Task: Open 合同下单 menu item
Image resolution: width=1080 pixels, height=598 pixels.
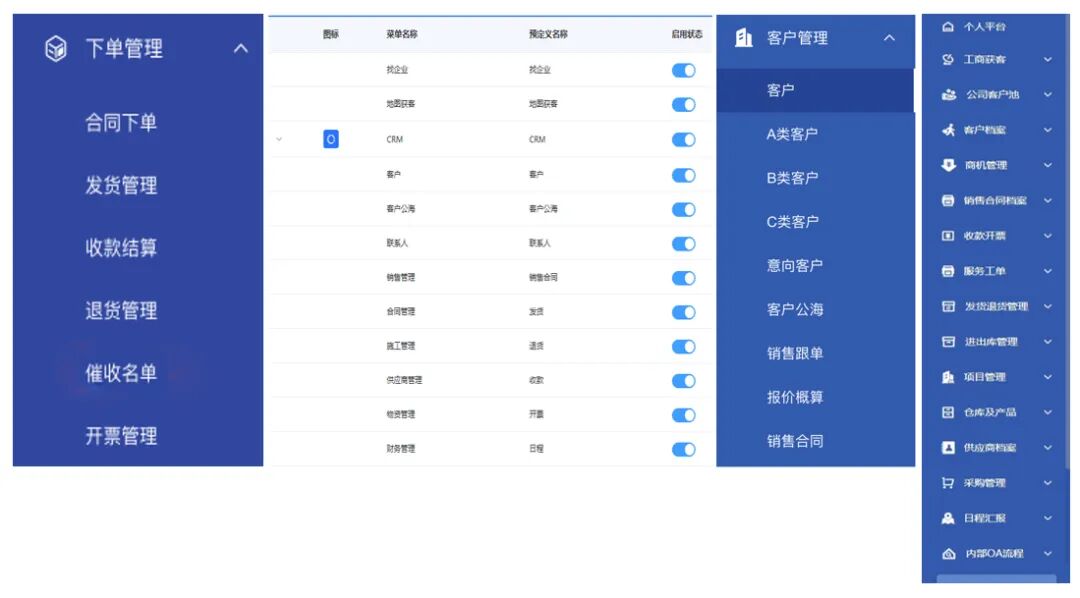Action: coord(121,123)
